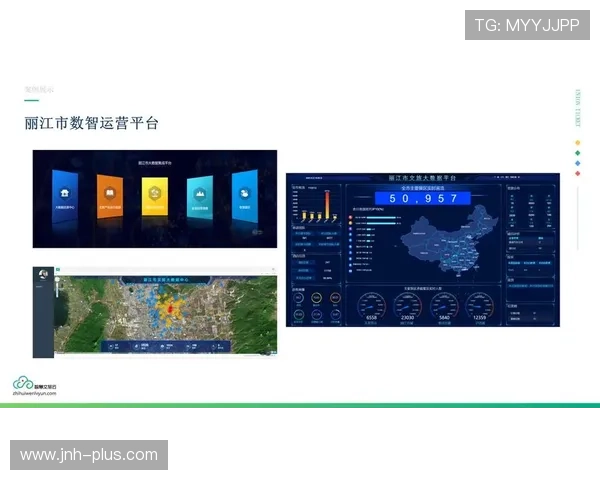Select the red-dot top ranking row
The width and height of the screenshot is (600, 480).
pyautogui.click(x=375, y=217)
